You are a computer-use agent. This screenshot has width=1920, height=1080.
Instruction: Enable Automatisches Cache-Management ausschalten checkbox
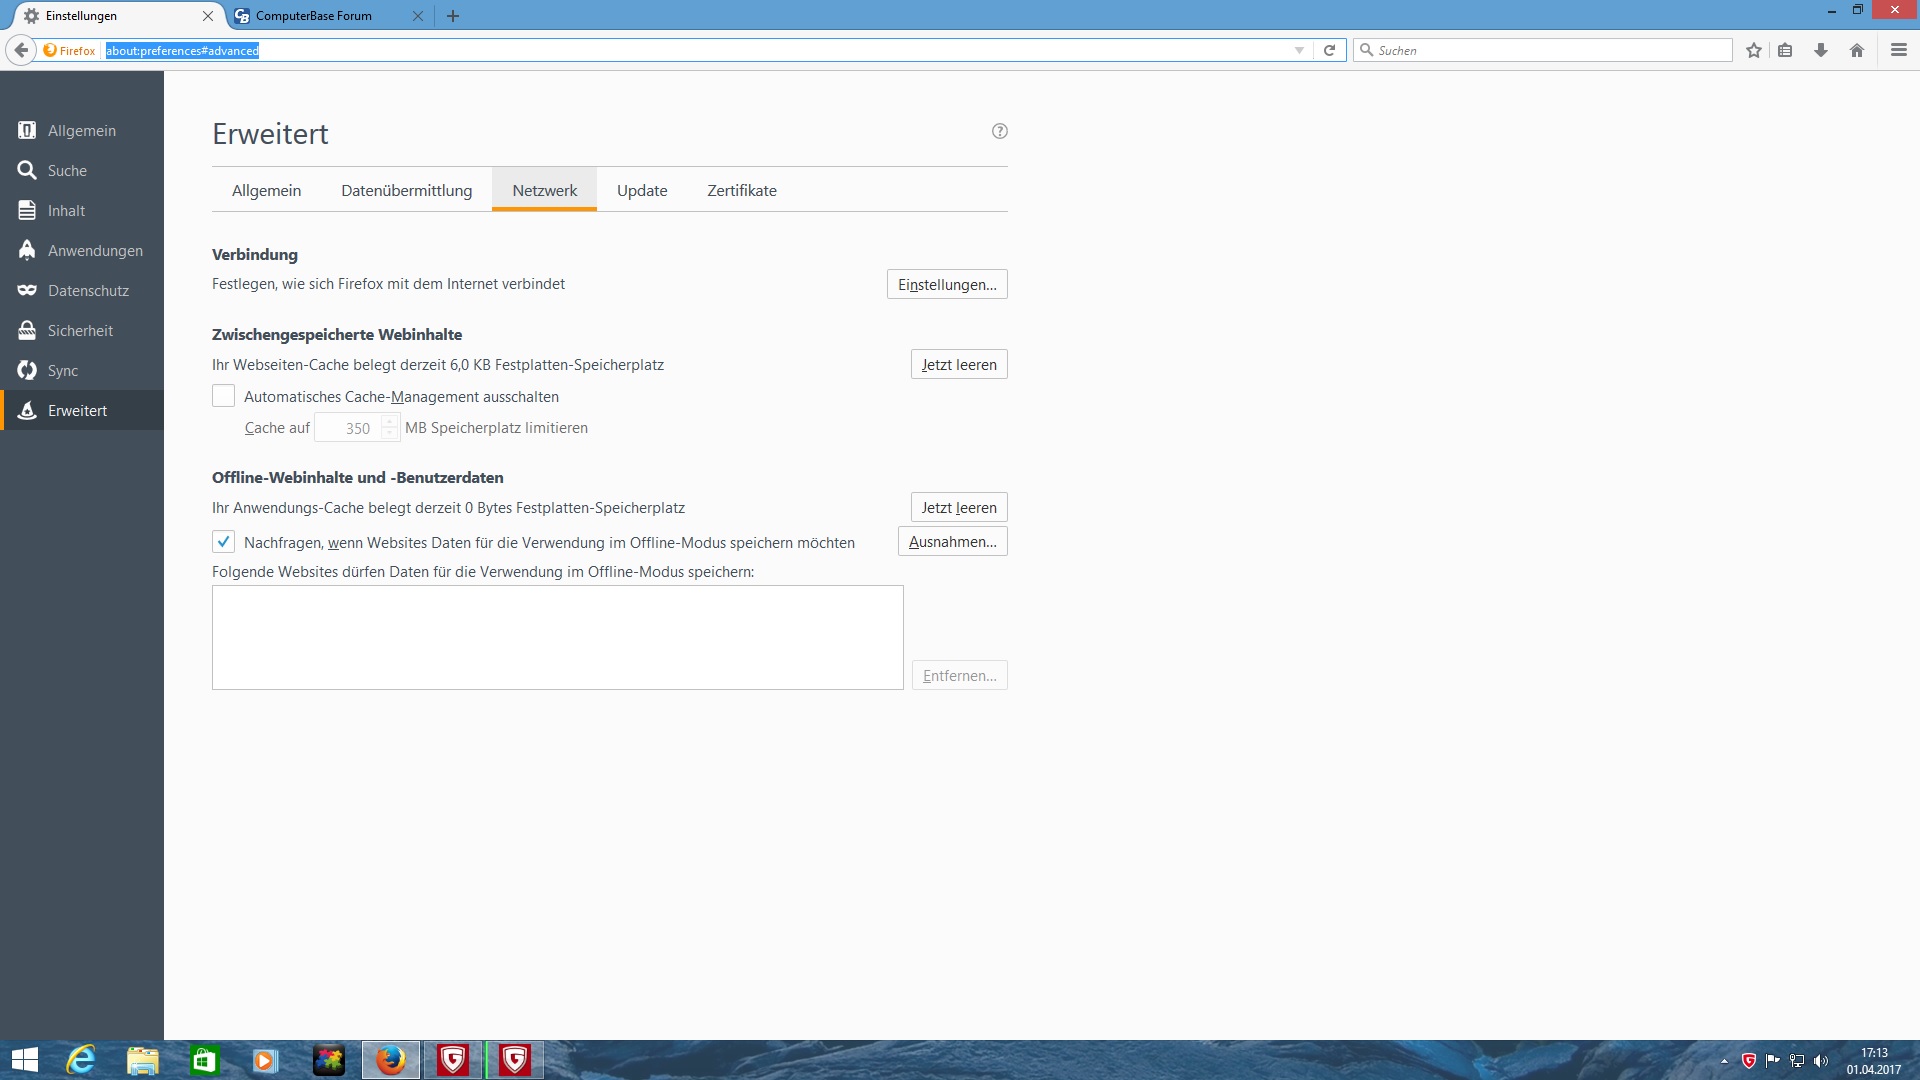click(223, 397)
